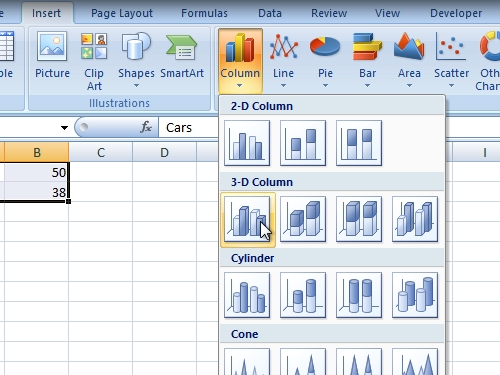500x375 pixels.
Task: Click the Column chart button
Action: (240, 60)
